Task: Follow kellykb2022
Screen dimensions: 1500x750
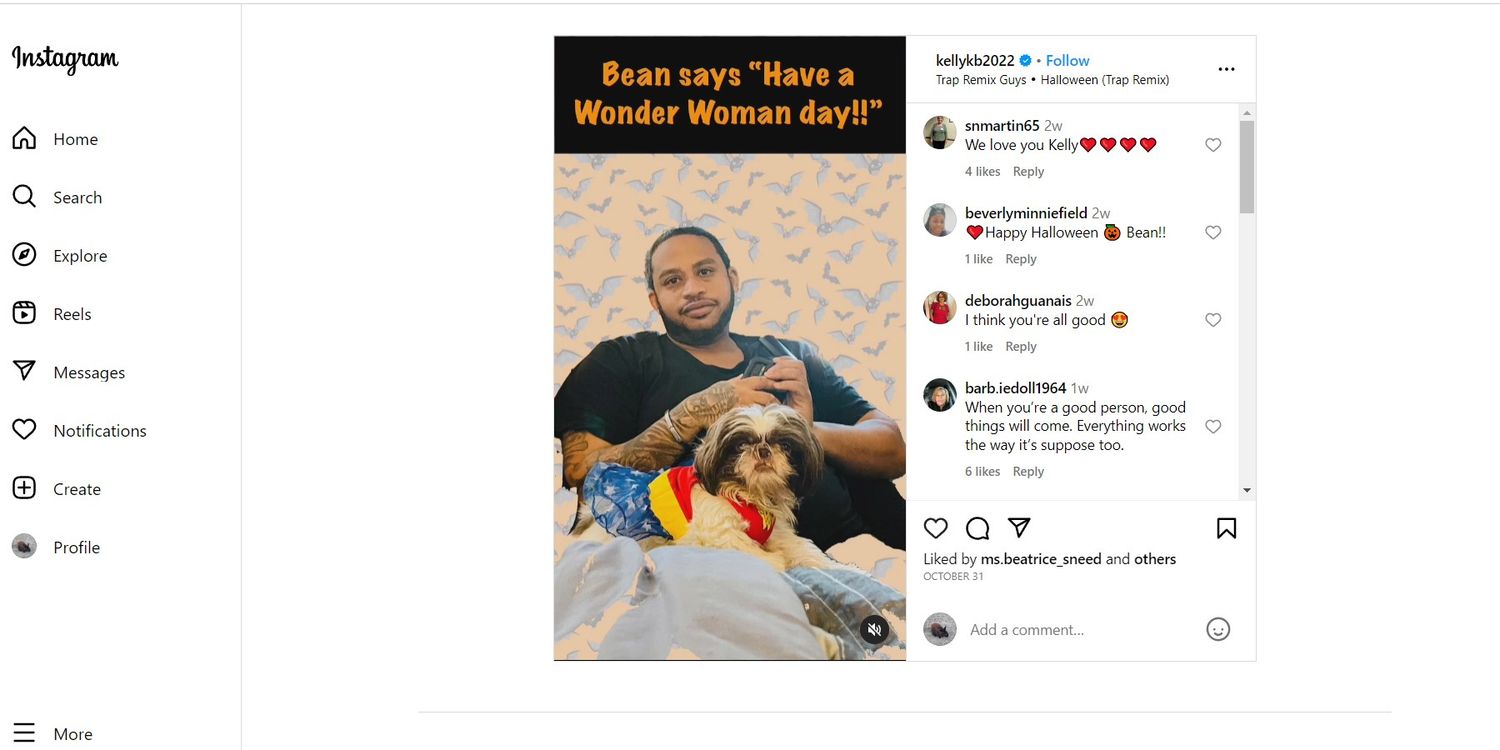Action: pyautogui.click(x=1067, y=61)
